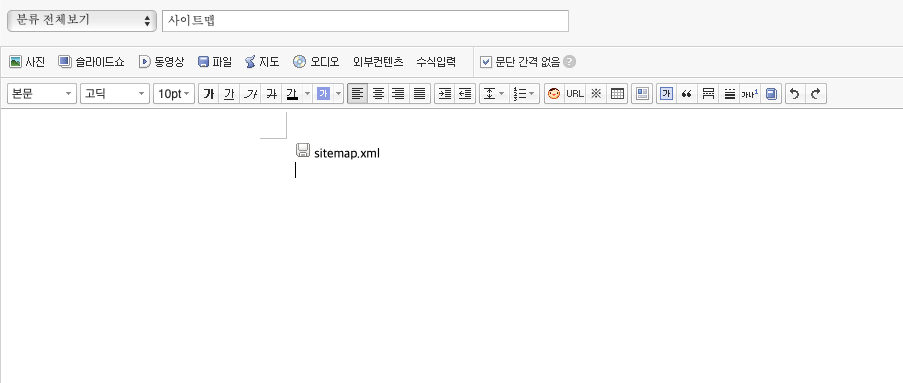The width and height of the screenshot is (903, 383).
Task: Align text to the left
Action: (x=357, y=93)
